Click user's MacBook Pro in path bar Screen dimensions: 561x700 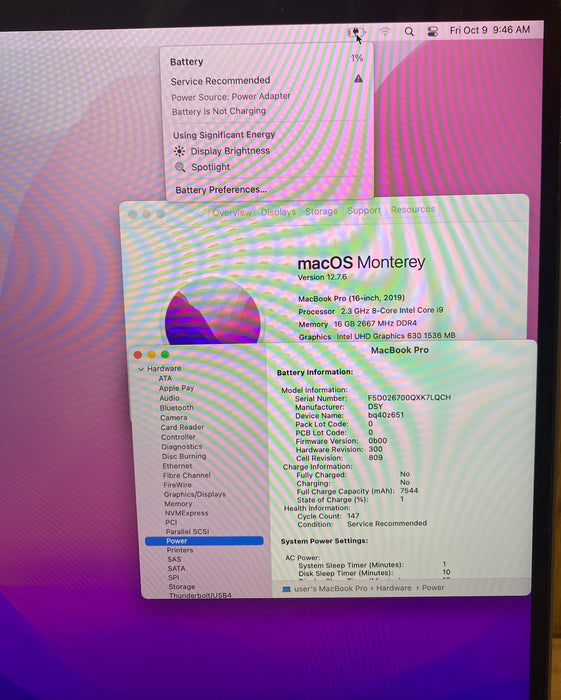click(x=331, y=588)
